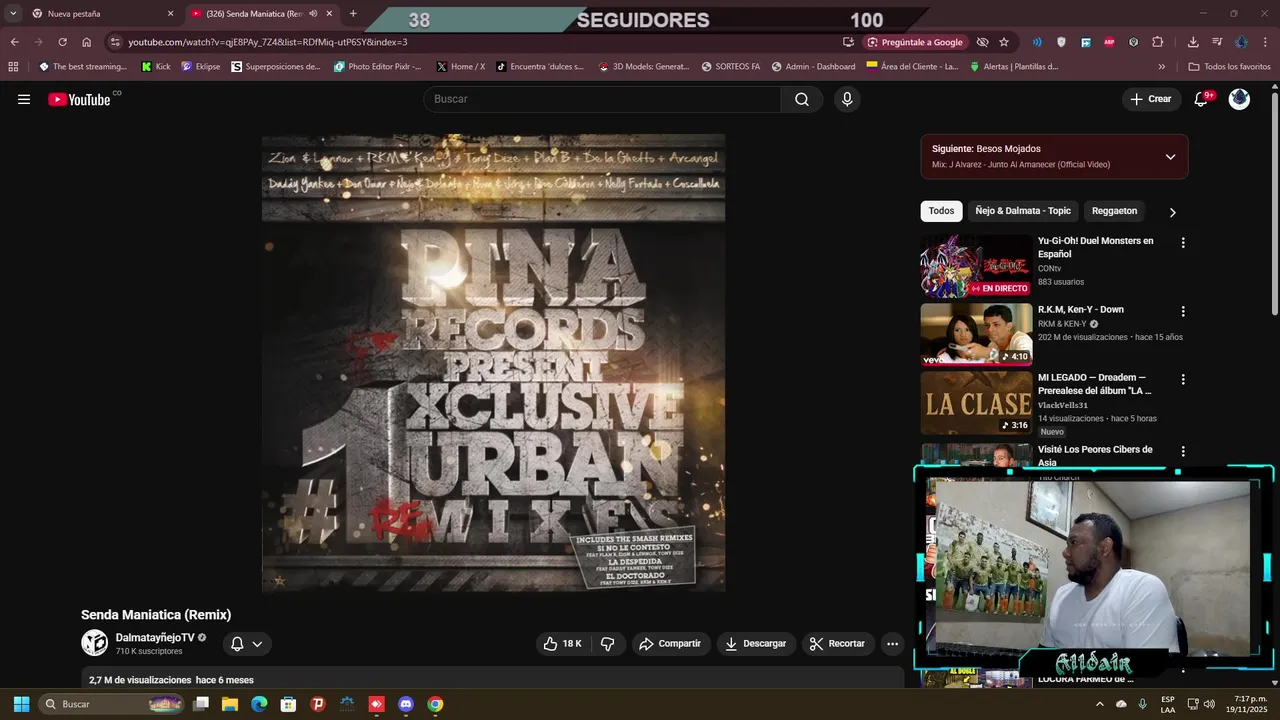1280x720 pixels.
Task: Reload the page with the browser refresh button
Action: pyautogui.click(x=62, y=42)
